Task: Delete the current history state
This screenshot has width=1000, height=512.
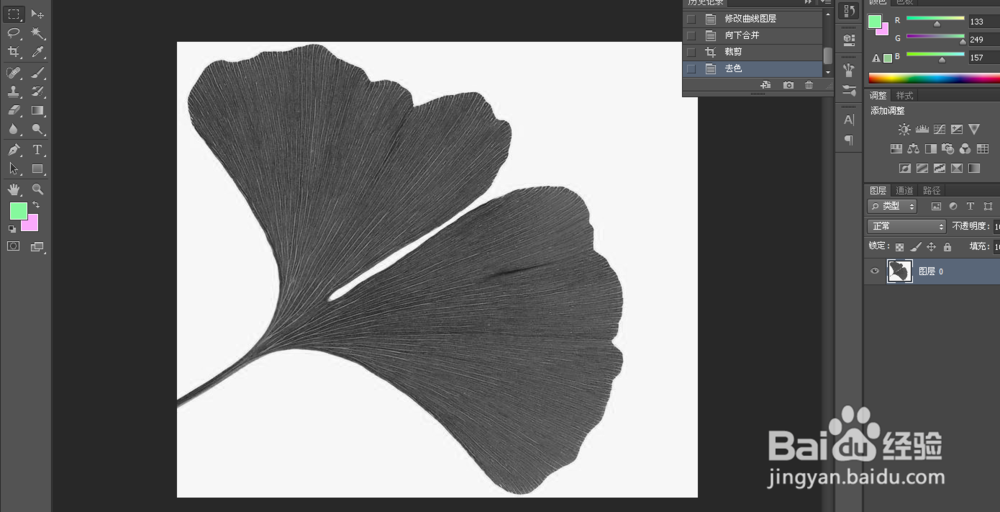Action: pos(809,85)
